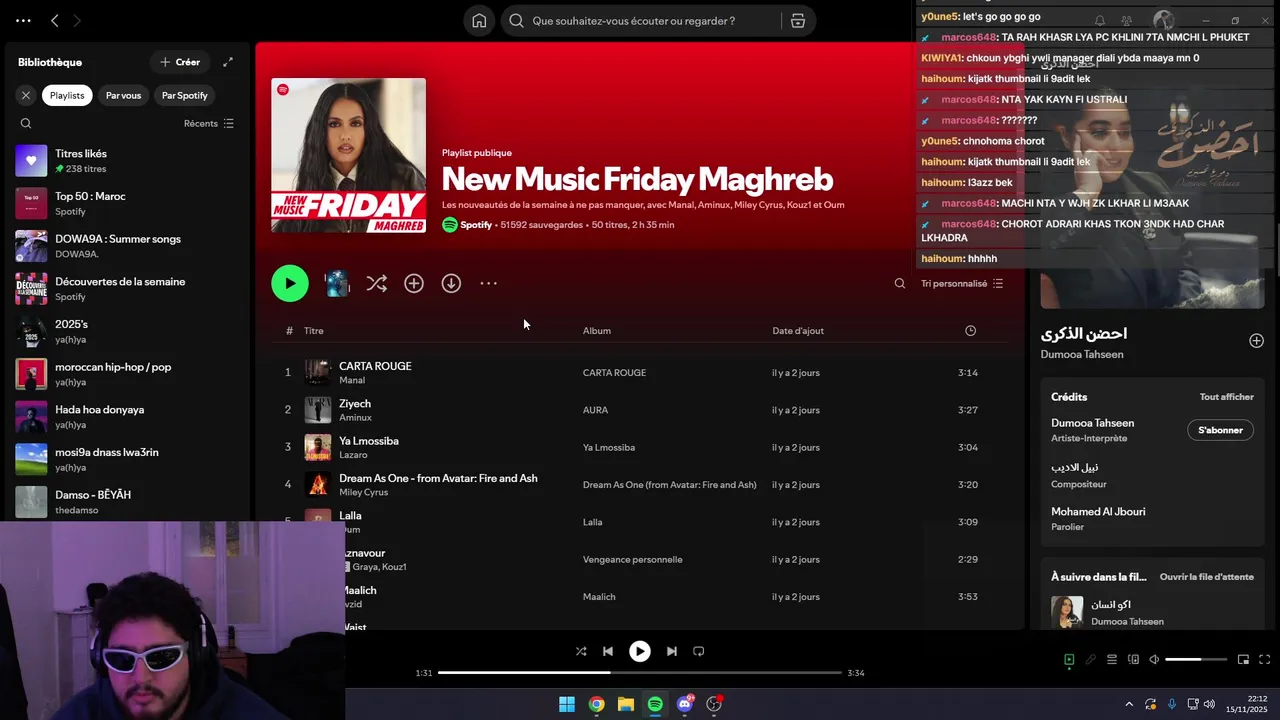Screen dimensions: 1280x720
Task: Select the Lalla track title
Action: click(350, 516)
